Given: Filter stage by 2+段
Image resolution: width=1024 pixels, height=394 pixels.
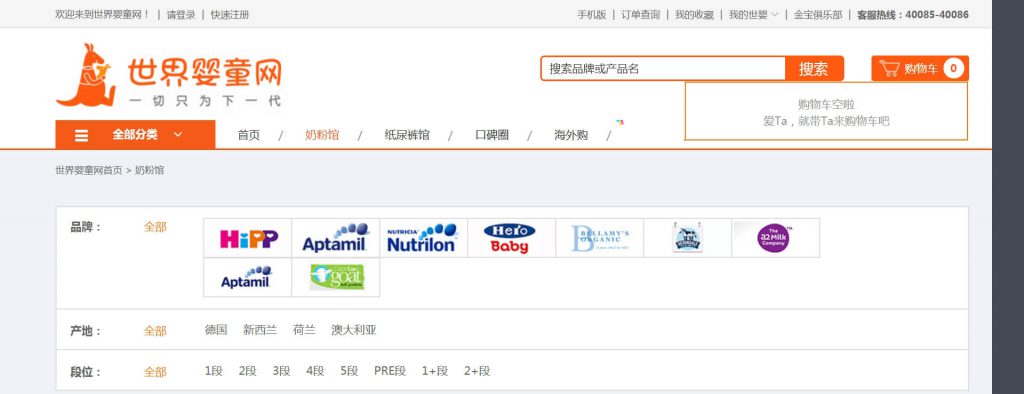Looking at the screenshot, I should click(477, 371).
